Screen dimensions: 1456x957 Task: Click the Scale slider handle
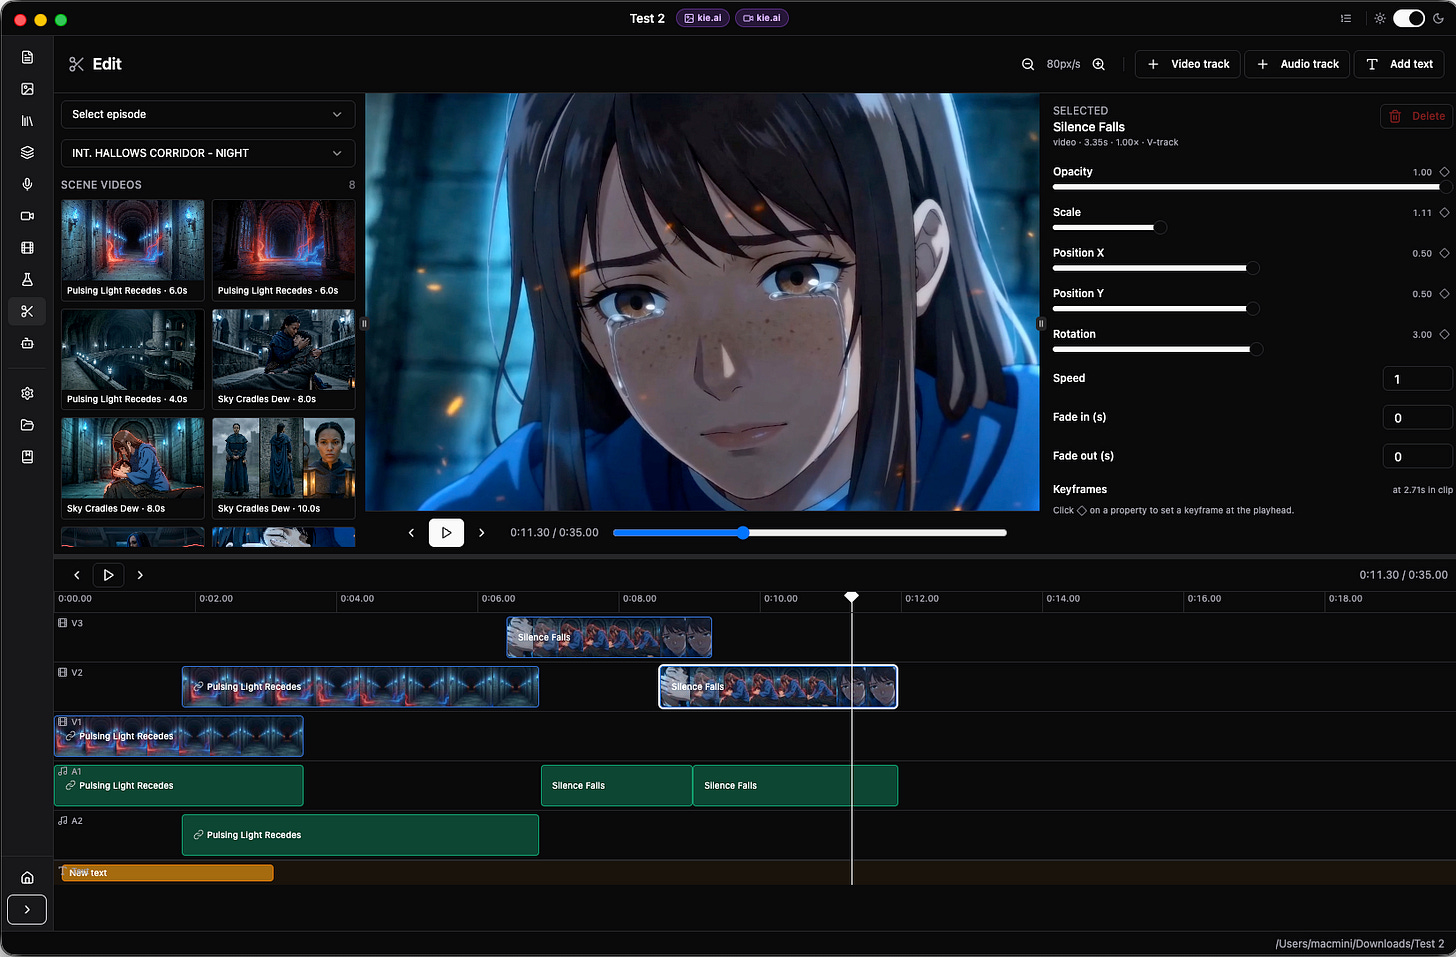1160,228
